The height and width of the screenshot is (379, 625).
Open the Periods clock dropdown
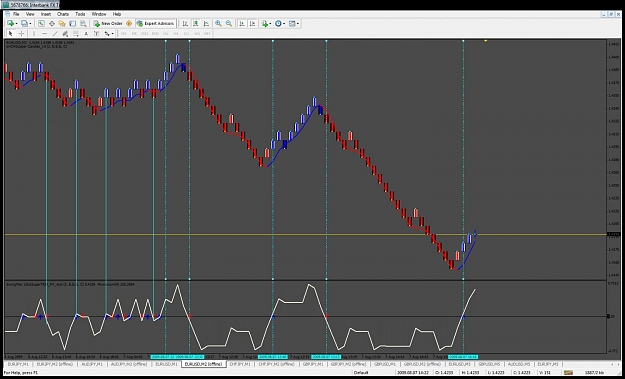(x=280, y=24)
